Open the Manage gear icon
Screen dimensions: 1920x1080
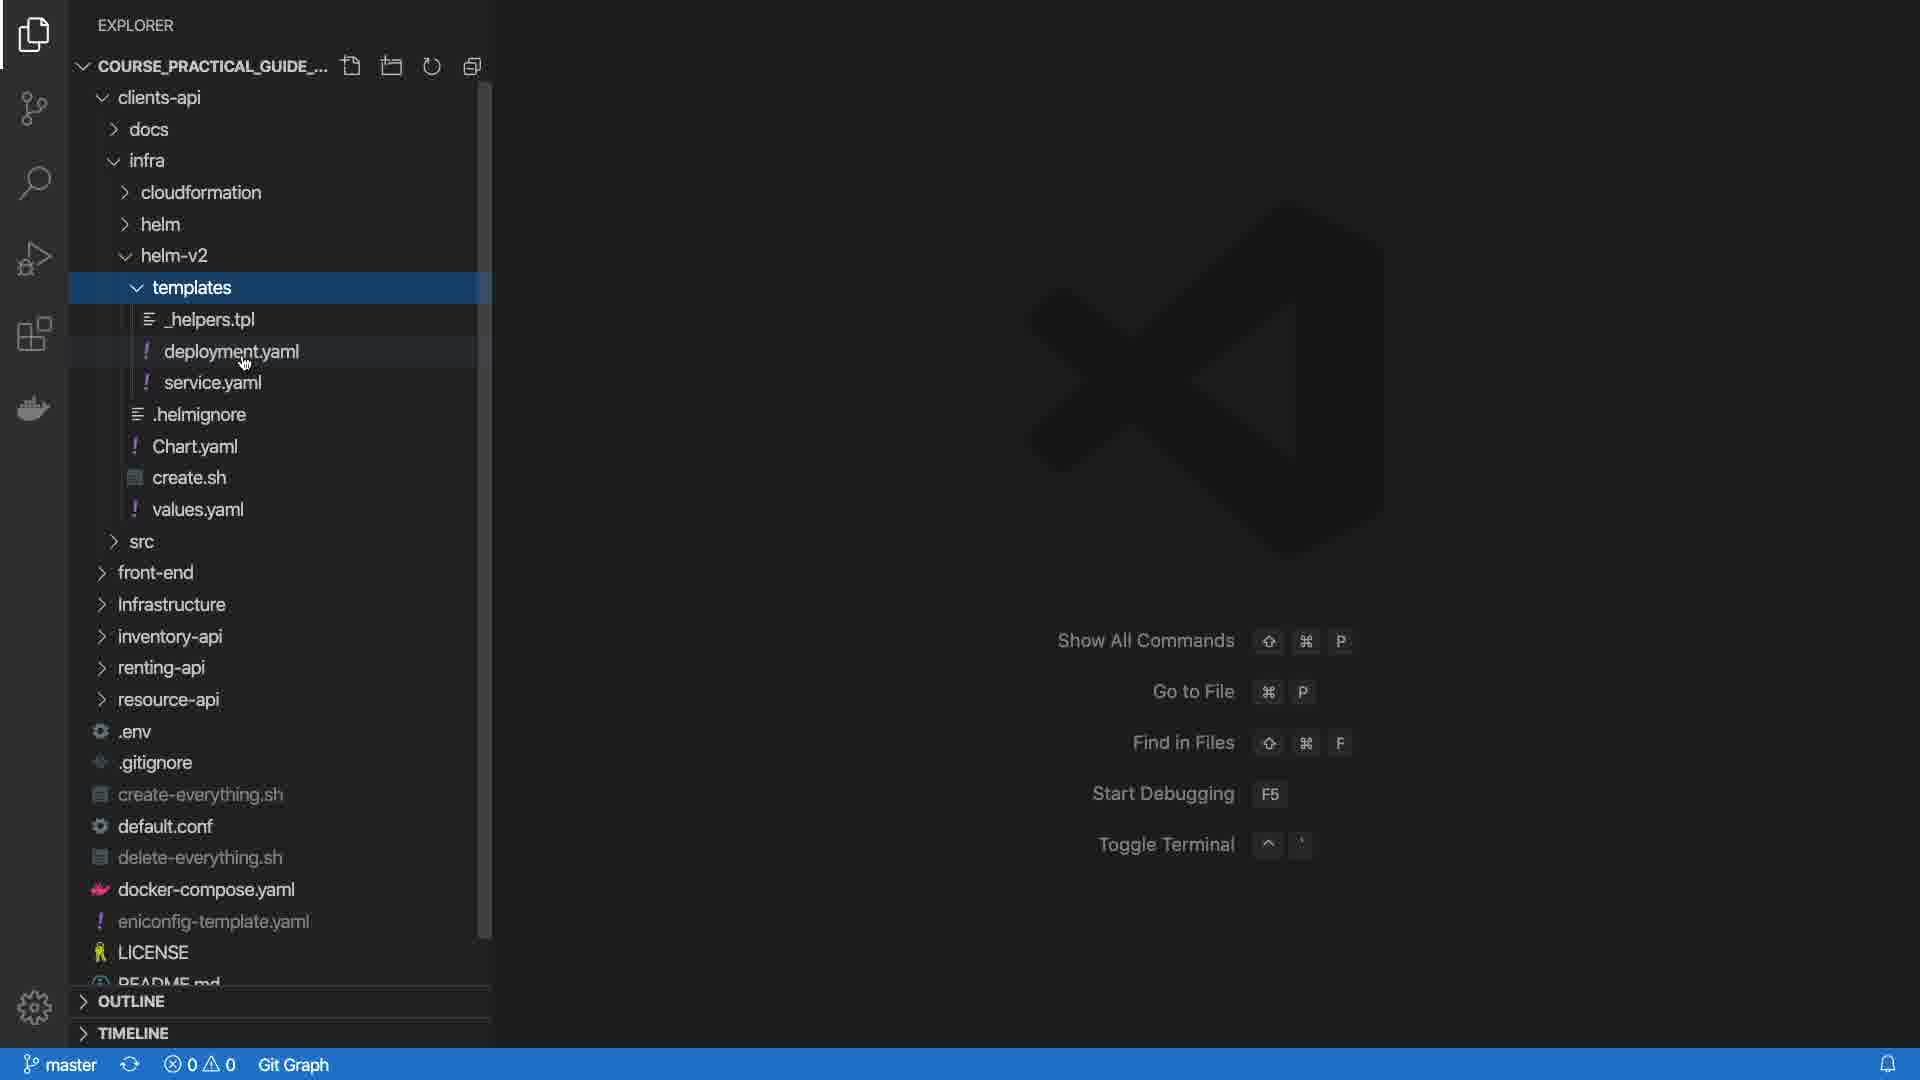point(34,1007)
